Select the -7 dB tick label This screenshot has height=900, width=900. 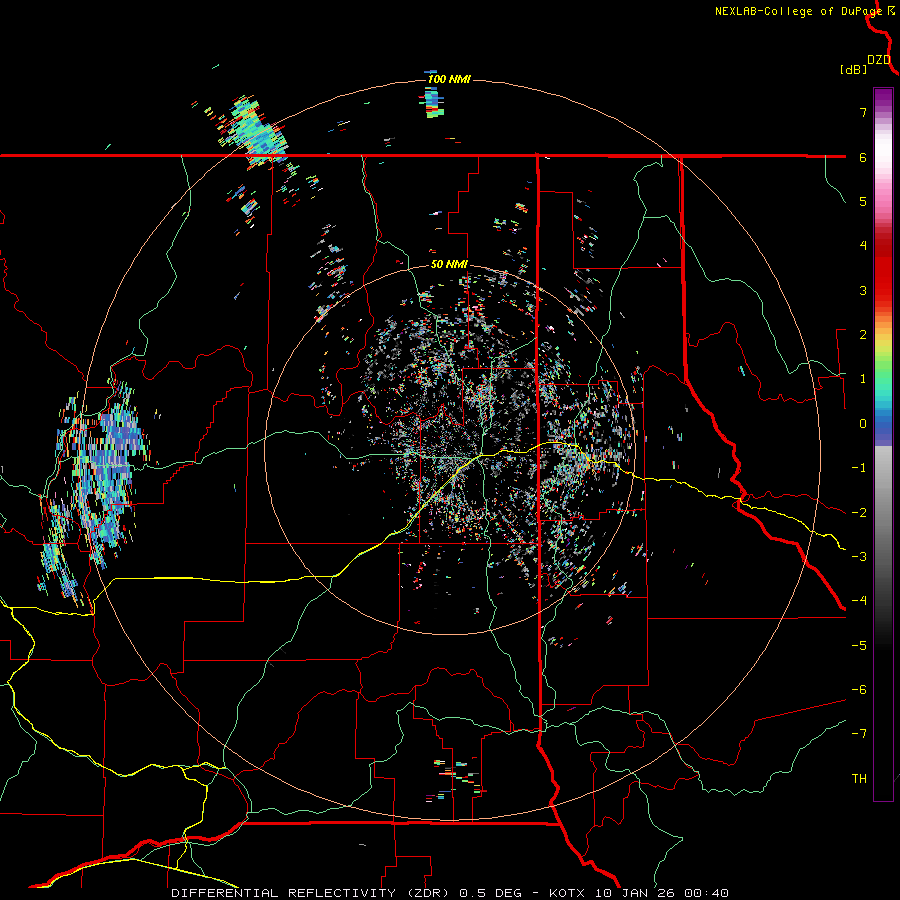point(859,734)
